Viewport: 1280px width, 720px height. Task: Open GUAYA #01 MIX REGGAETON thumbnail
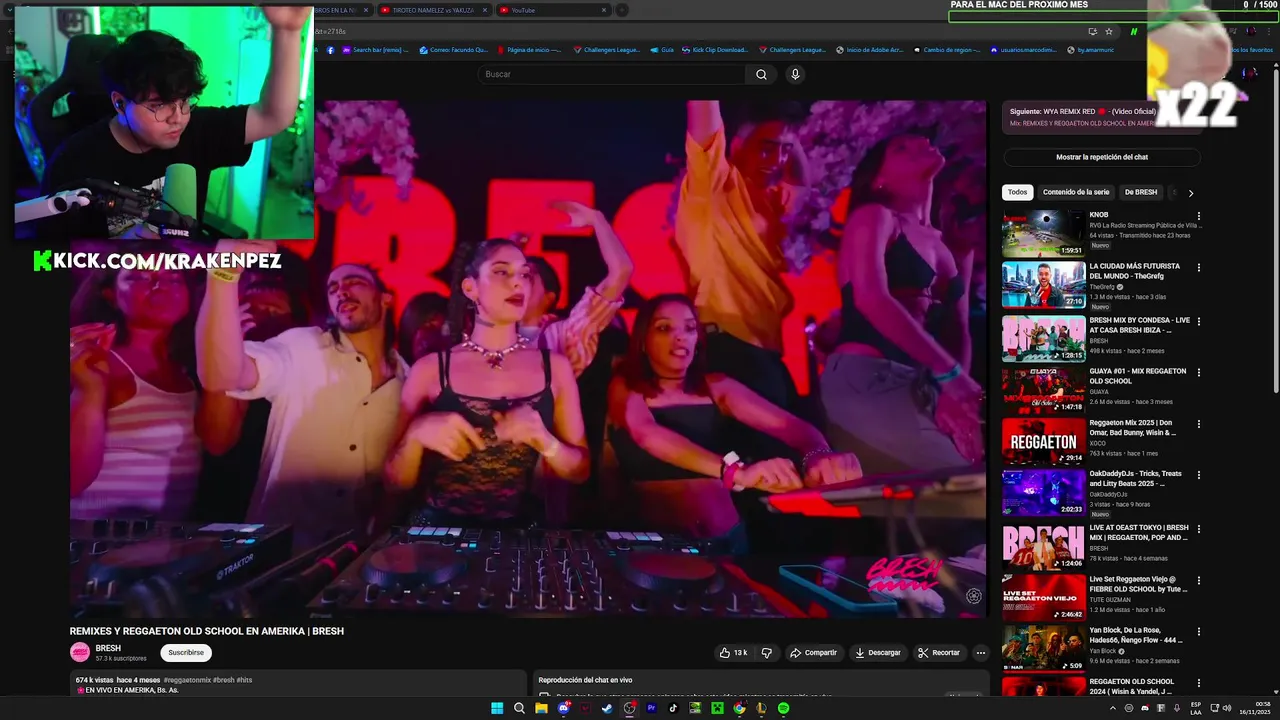click(x=1043, y=389)
